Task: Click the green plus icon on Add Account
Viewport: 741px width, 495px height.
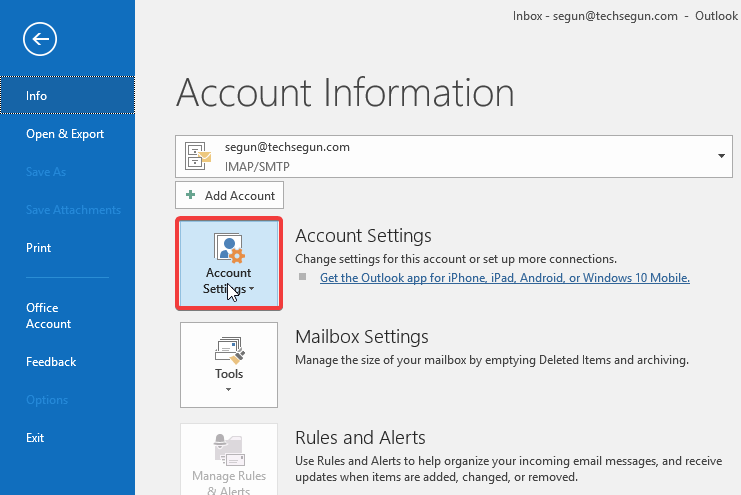Action: [x=190, y=195]
